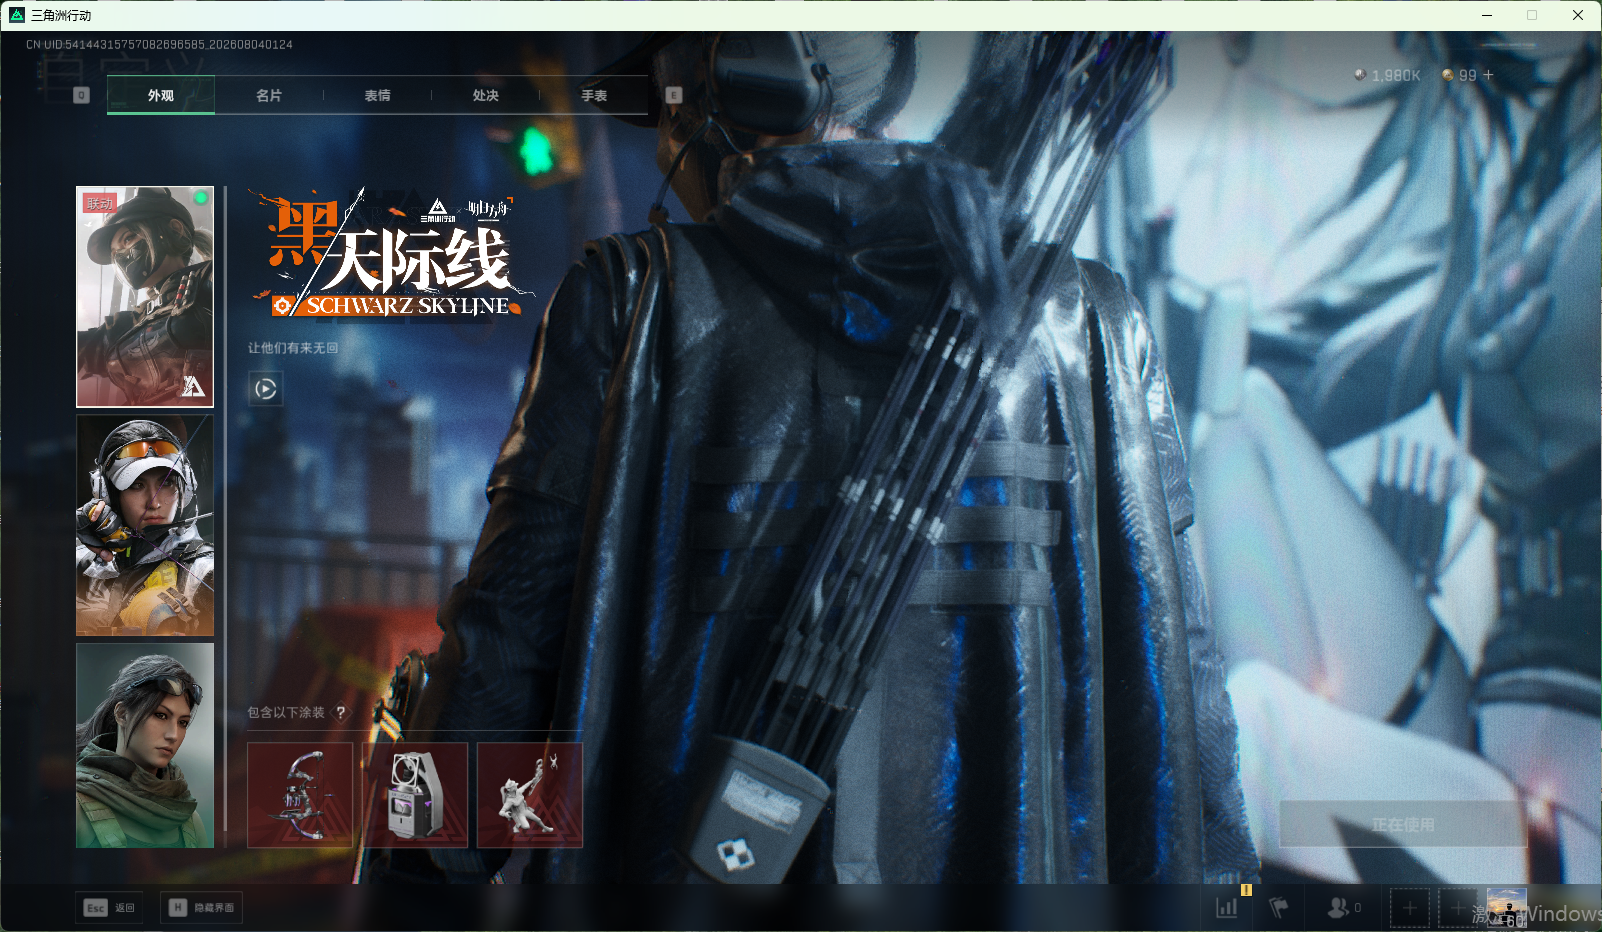
Task: Click the CN UID text
Action: (x=159, y=45)
